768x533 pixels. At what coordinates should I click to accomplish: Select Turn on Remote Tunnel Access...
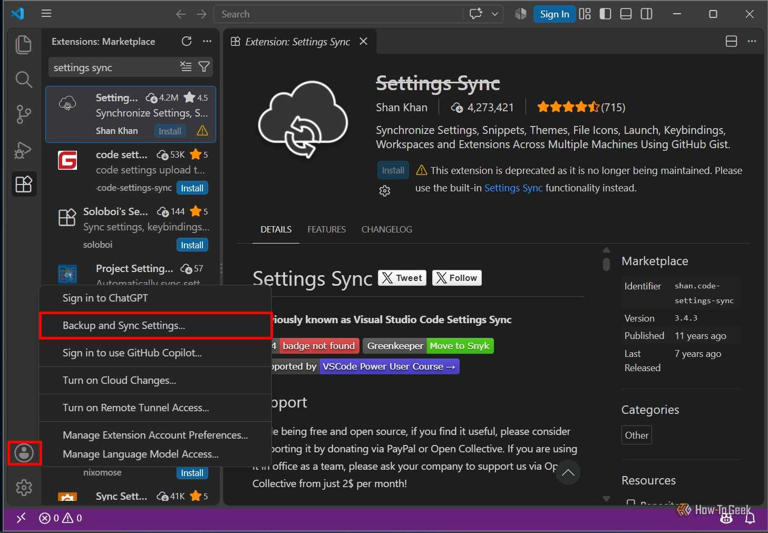(x=155, y=408)
